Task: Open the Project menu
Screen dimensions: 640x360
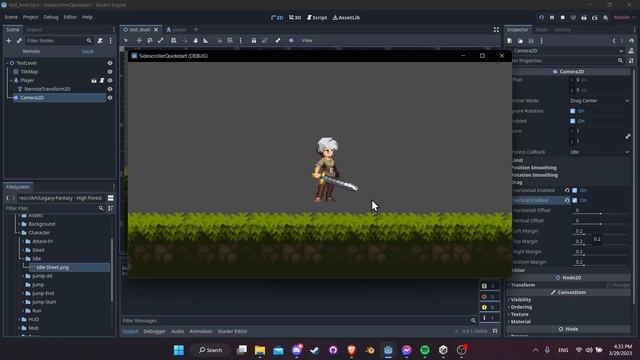Action: click(30, 17)
